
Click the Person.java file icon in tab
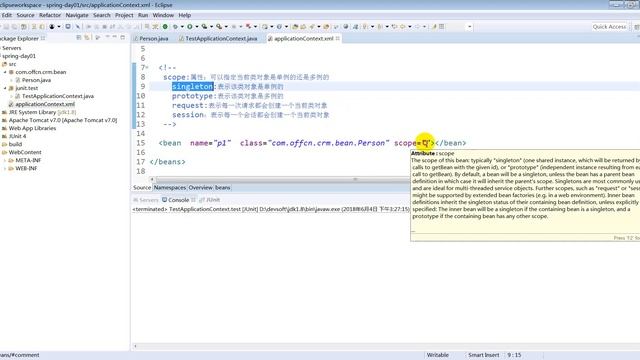[x=136, y=38]
